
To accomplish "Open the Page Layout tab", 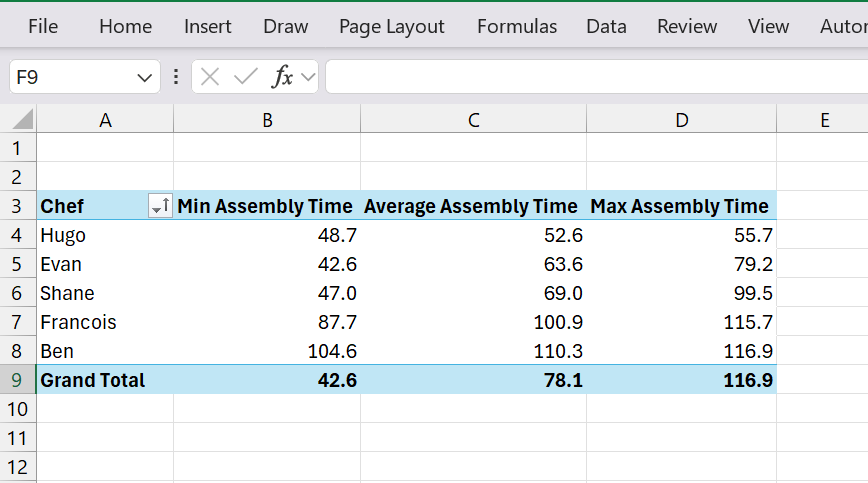I will click(x=392, y=27).
